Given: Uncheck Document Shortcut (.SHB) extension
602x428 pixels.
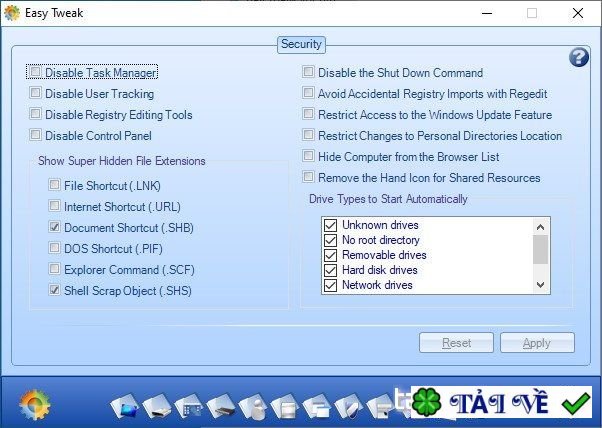Looking at the screenshot, I should click(x=55, y=227).
